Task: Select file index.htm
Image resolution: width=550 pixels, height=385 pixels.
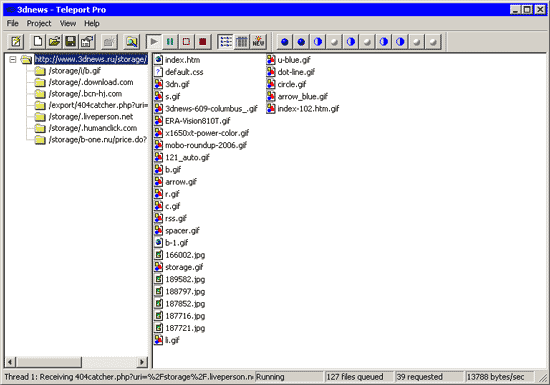Action: point(182,60)
